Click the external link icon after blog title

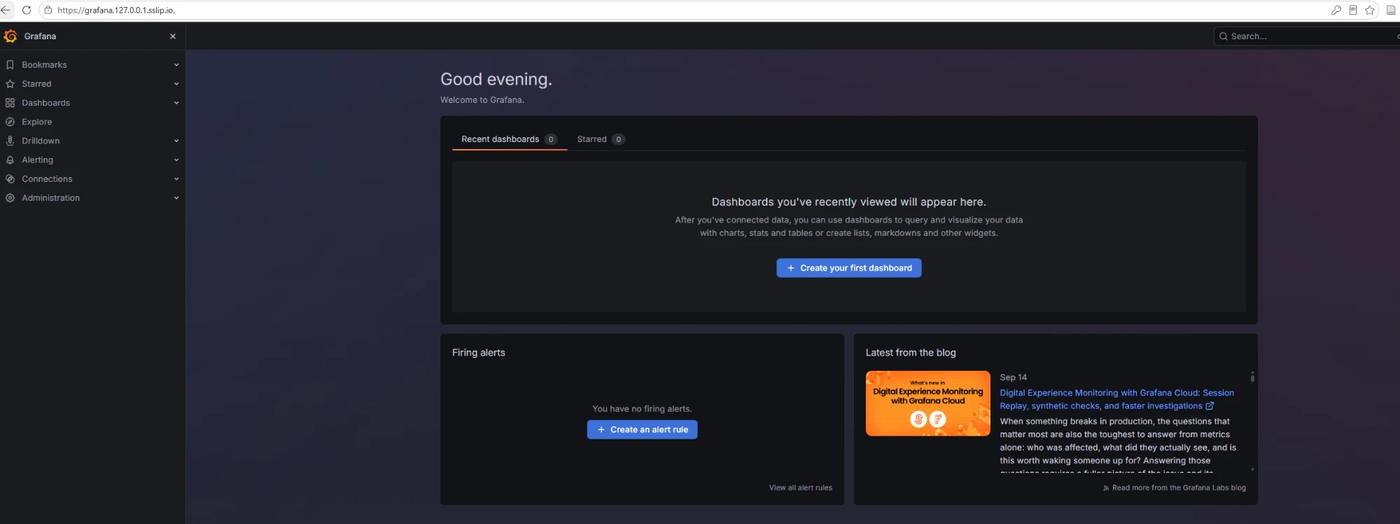(1210, 406)
